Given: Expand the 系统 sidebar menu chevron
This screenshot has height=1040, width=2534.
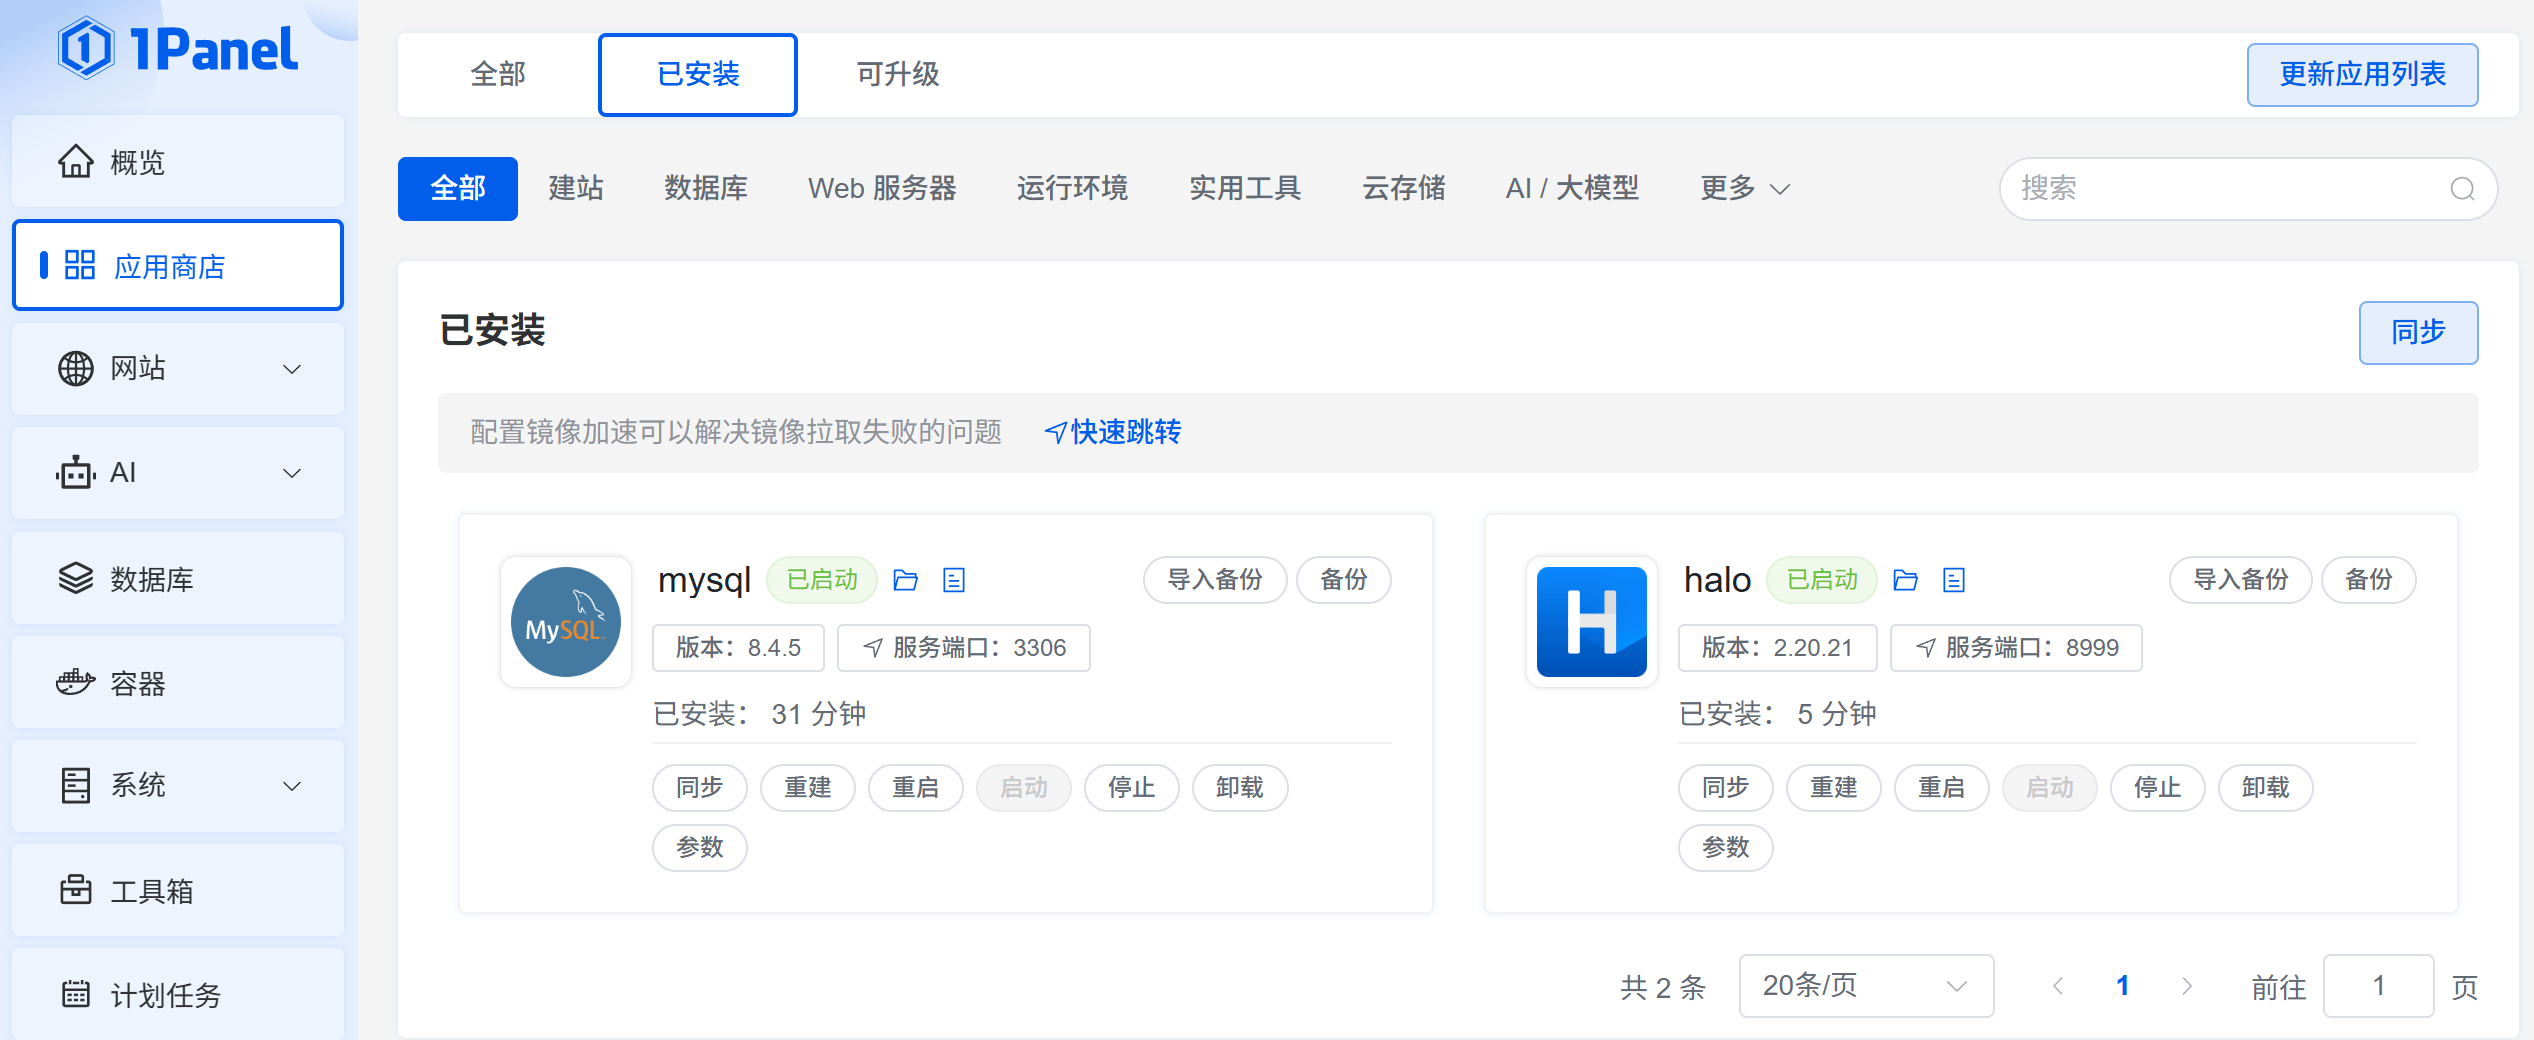Looking at the screenshot, I should click(x=292, y=786).
